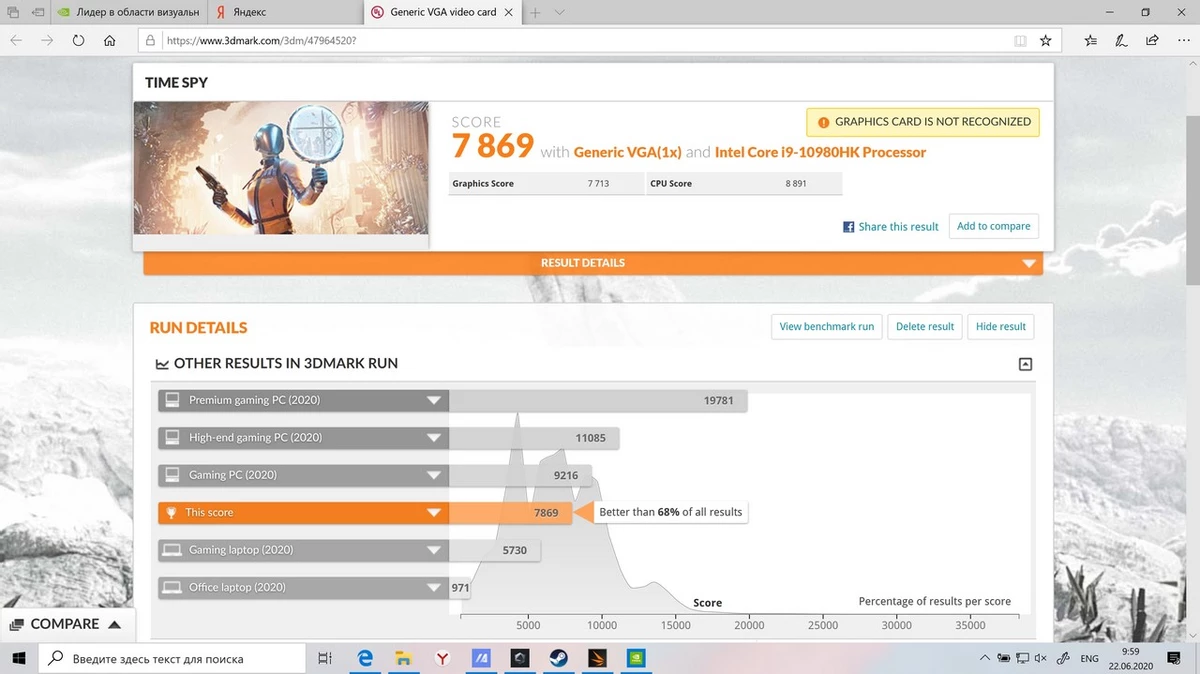Expand the Result Details bar

[x=593, y=263]
